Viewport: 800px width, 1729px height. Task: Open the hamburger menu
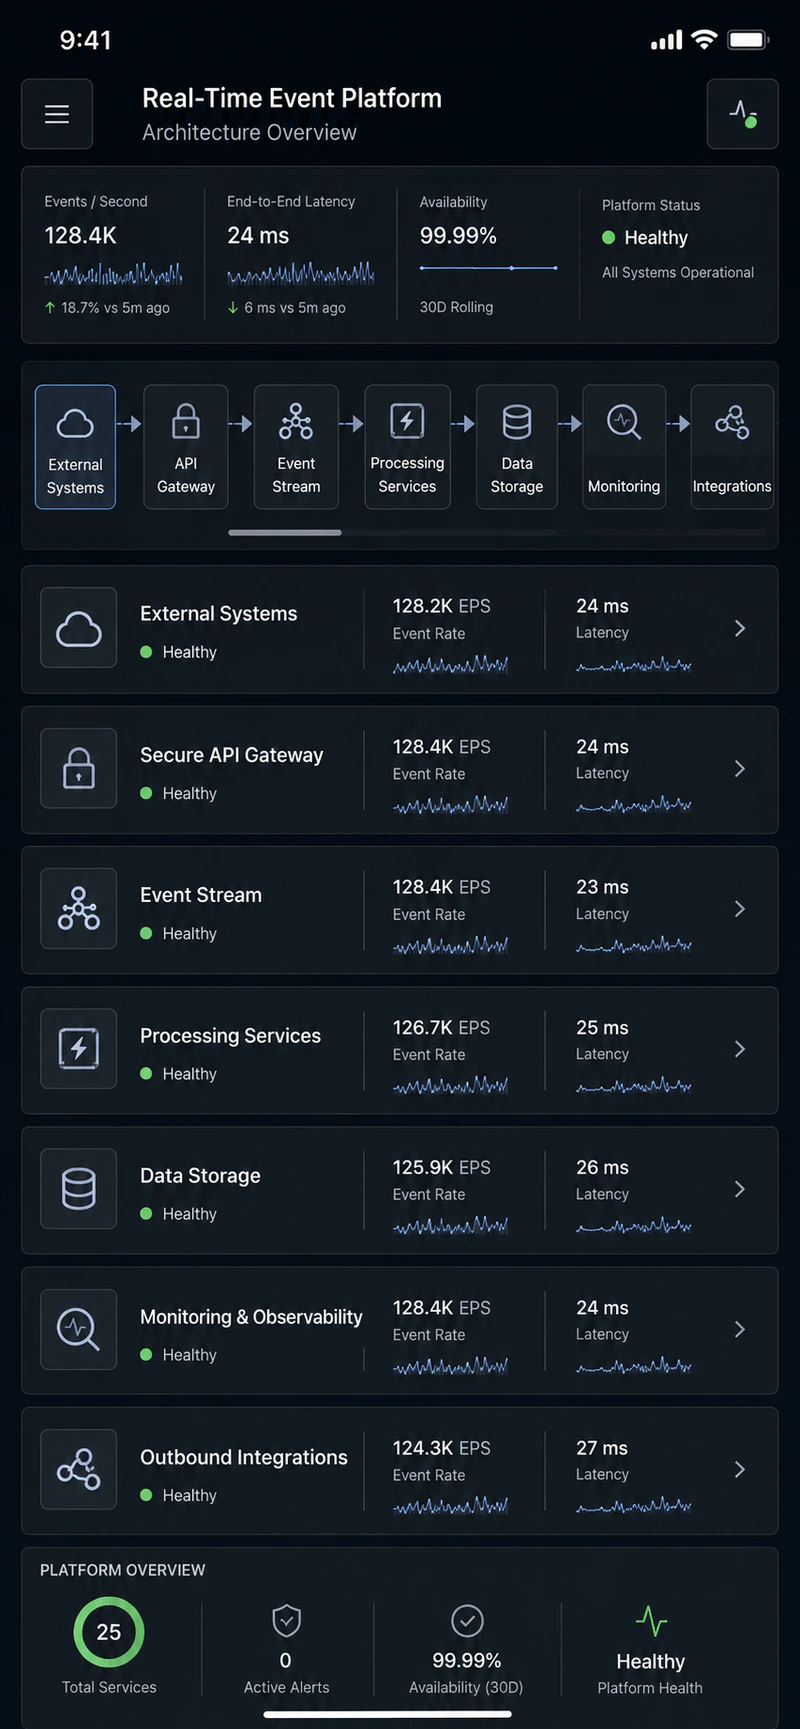tap(57, 114)
